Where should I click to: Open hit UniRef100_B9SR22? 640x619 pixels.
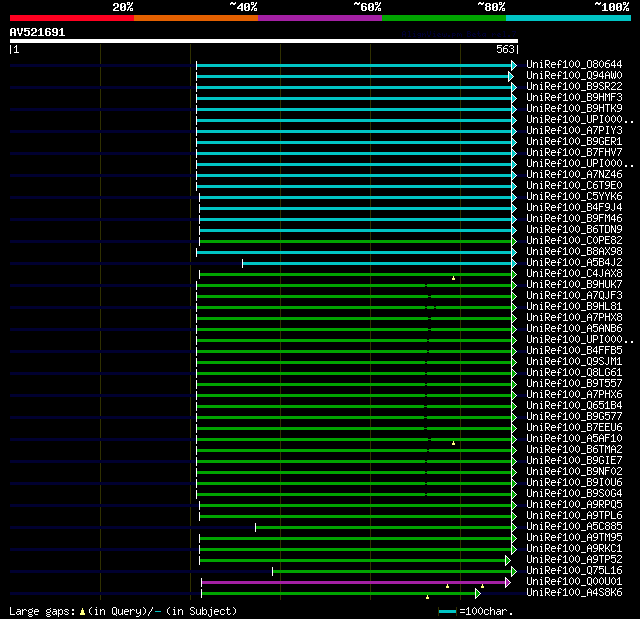coord(574,87)
